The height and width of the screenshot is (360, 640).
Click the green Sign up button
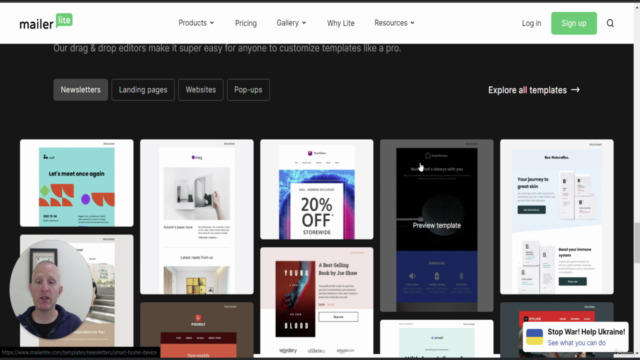[x=574, y=23]
